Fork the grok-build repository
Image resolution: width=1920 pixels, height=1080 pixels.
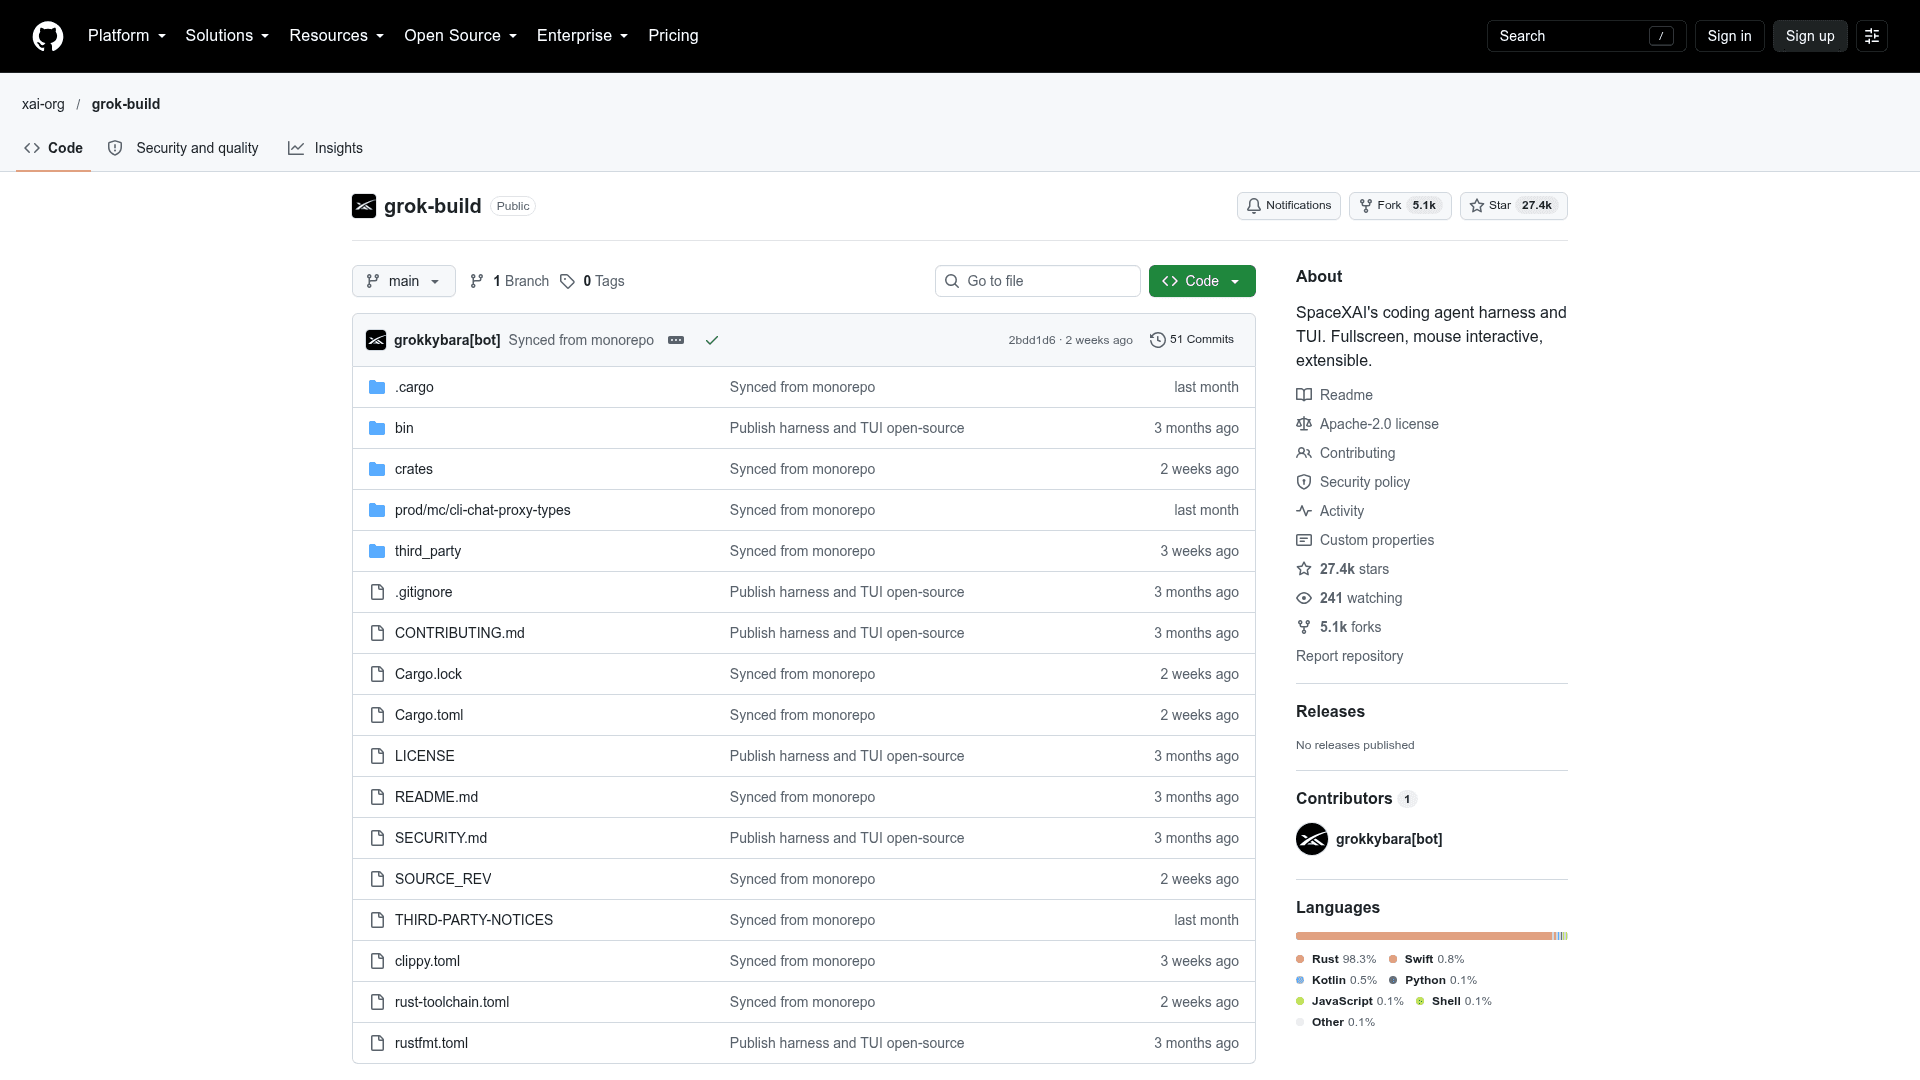1400,206
